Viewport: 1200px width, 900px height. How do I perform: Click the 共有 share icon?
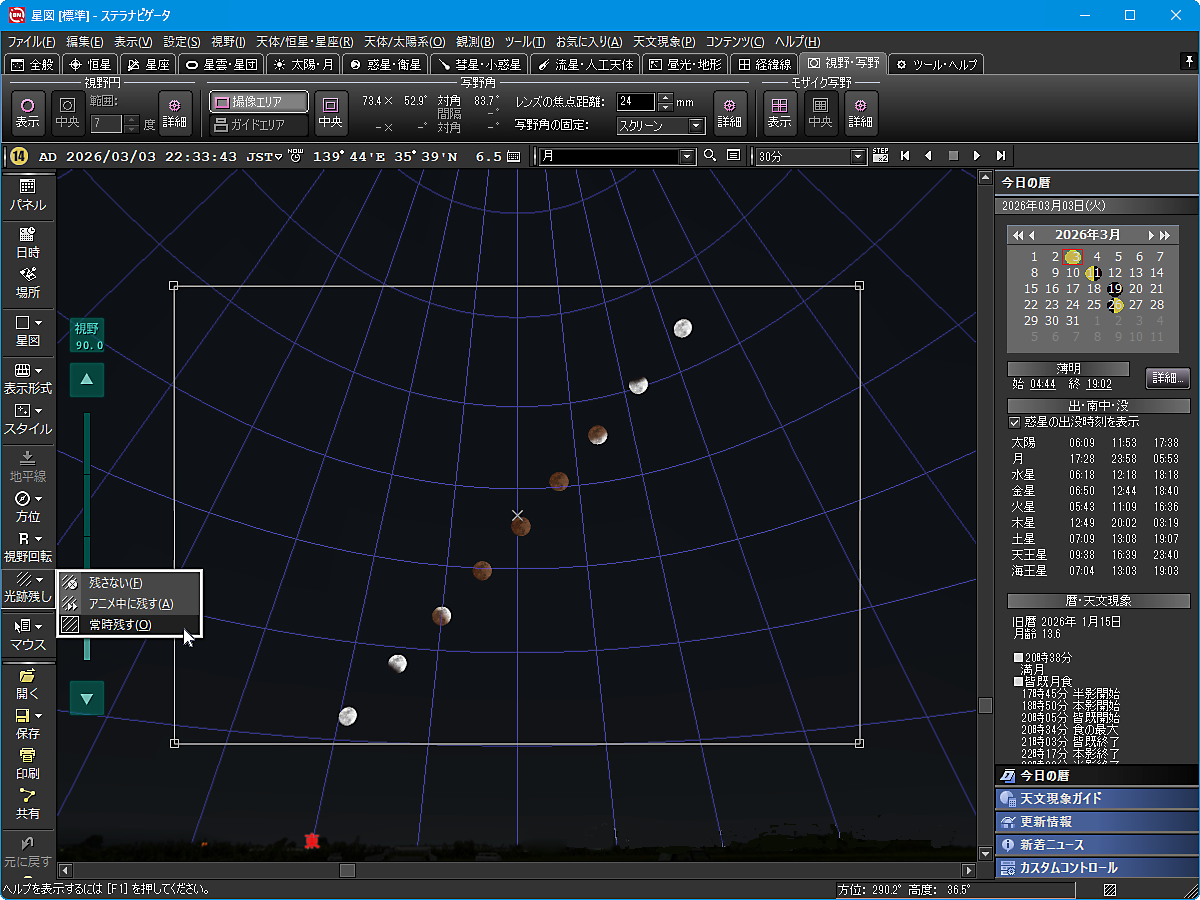click(27, 804)
